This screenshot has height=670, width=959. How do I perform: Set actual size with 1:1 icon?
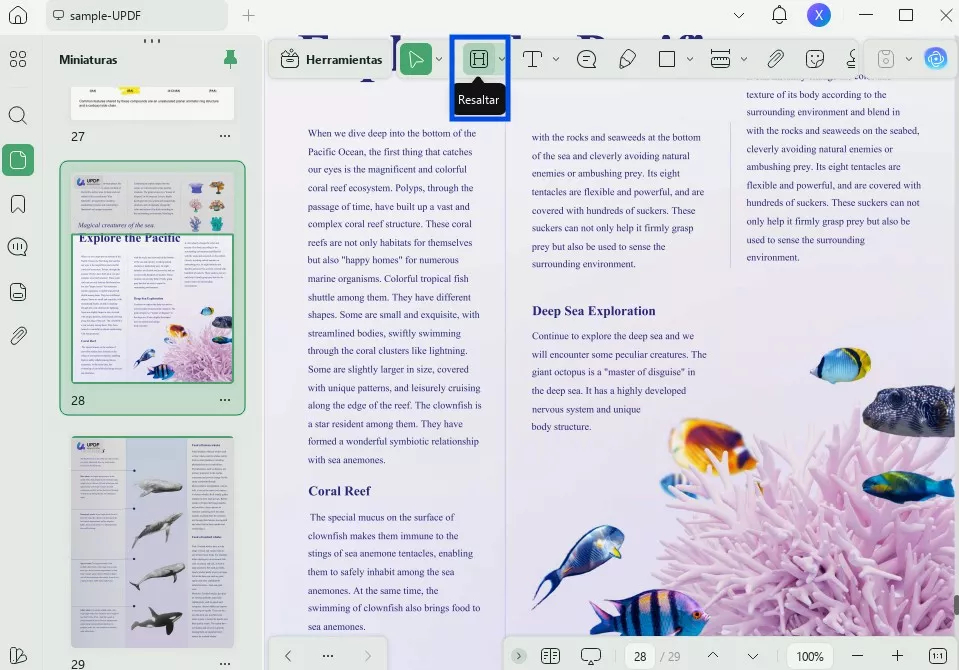(938, 656)
